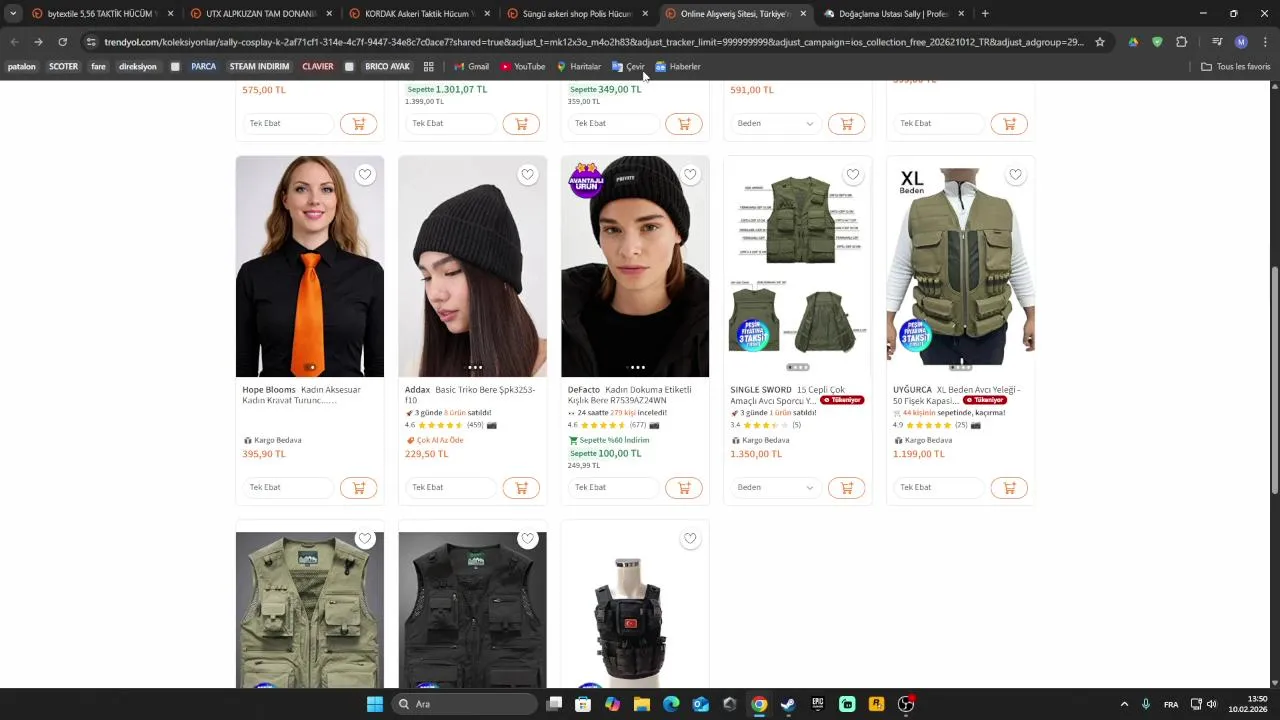
Task: Switch to KORDAK Askeri Taktik Hücum tab
Action: coord(419,14)
